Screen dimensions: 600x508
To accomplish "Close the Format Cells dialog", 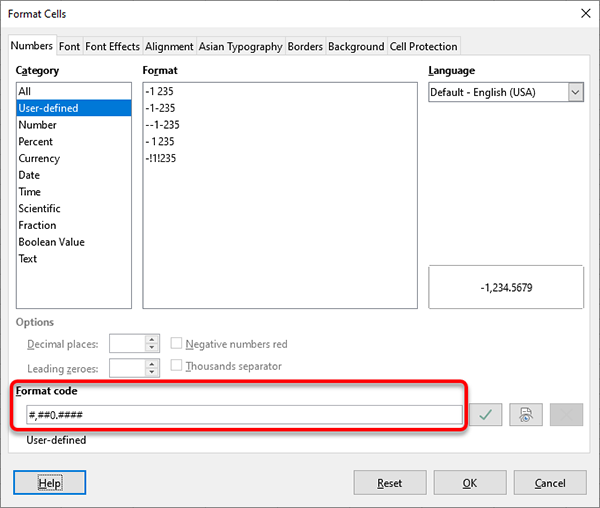I will pyautogui.click(x=585, y=14).
